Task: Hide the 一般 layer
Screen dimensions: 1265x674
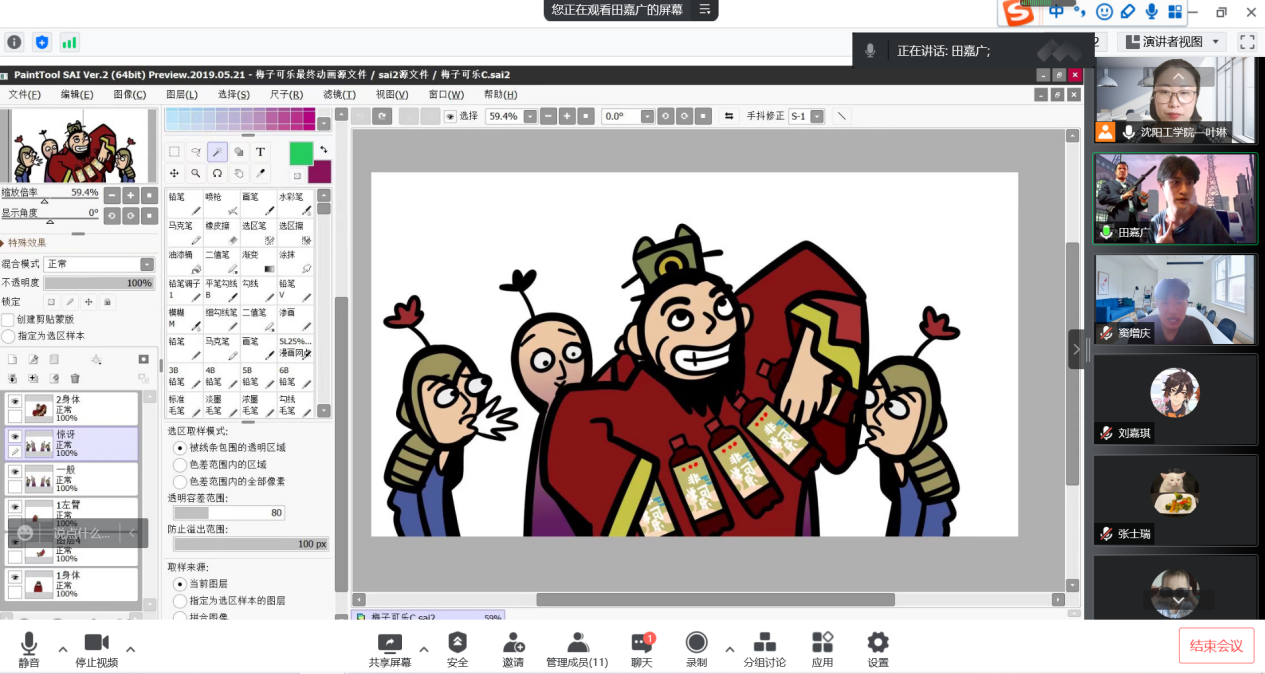Action: (x=14, y=471)
